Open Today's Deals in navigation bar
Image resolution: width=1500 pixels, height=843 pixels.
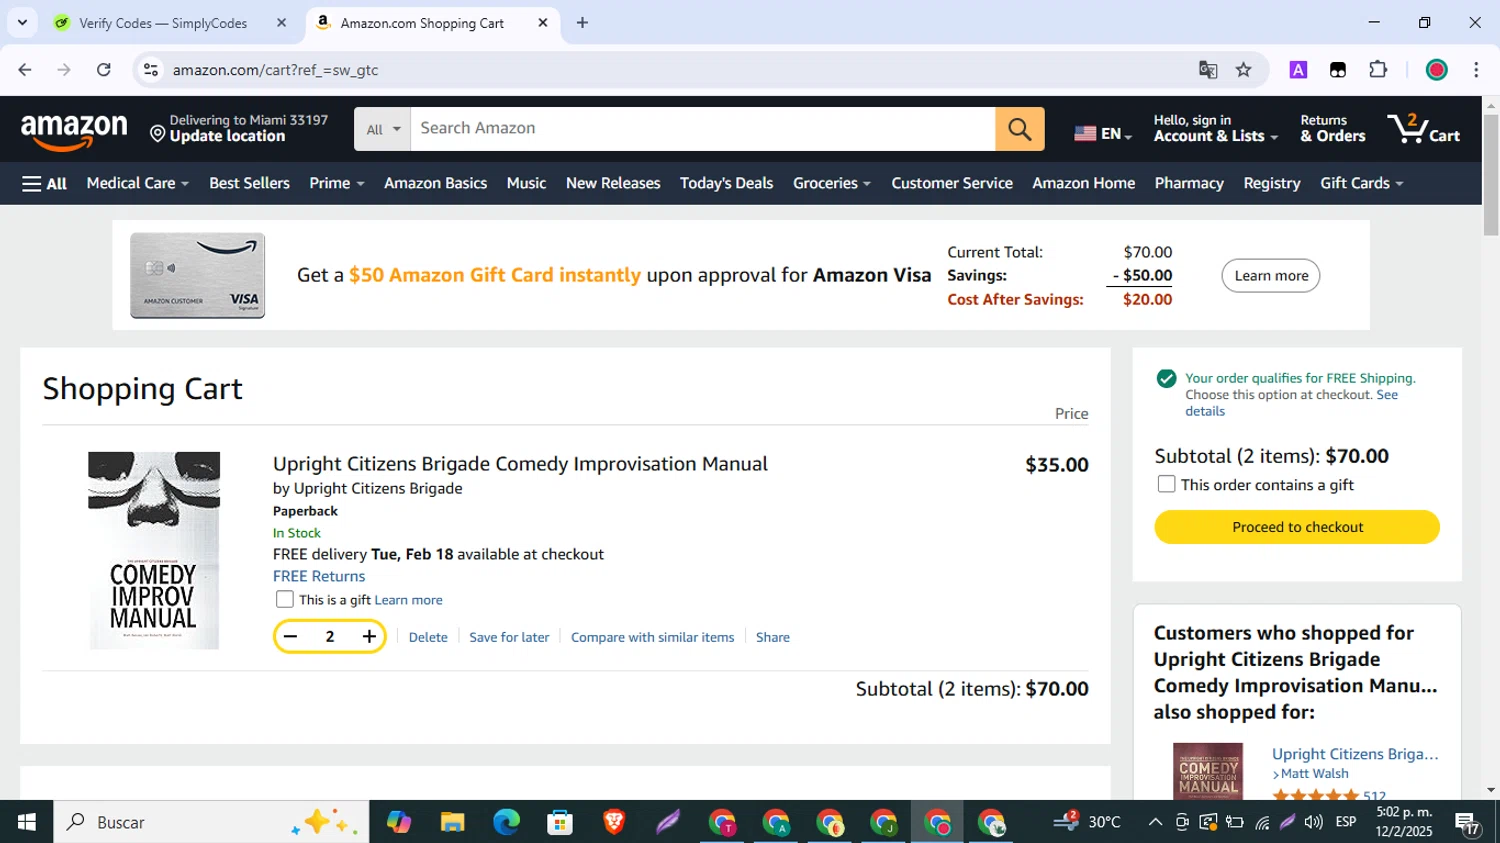[x=726, y=183]
